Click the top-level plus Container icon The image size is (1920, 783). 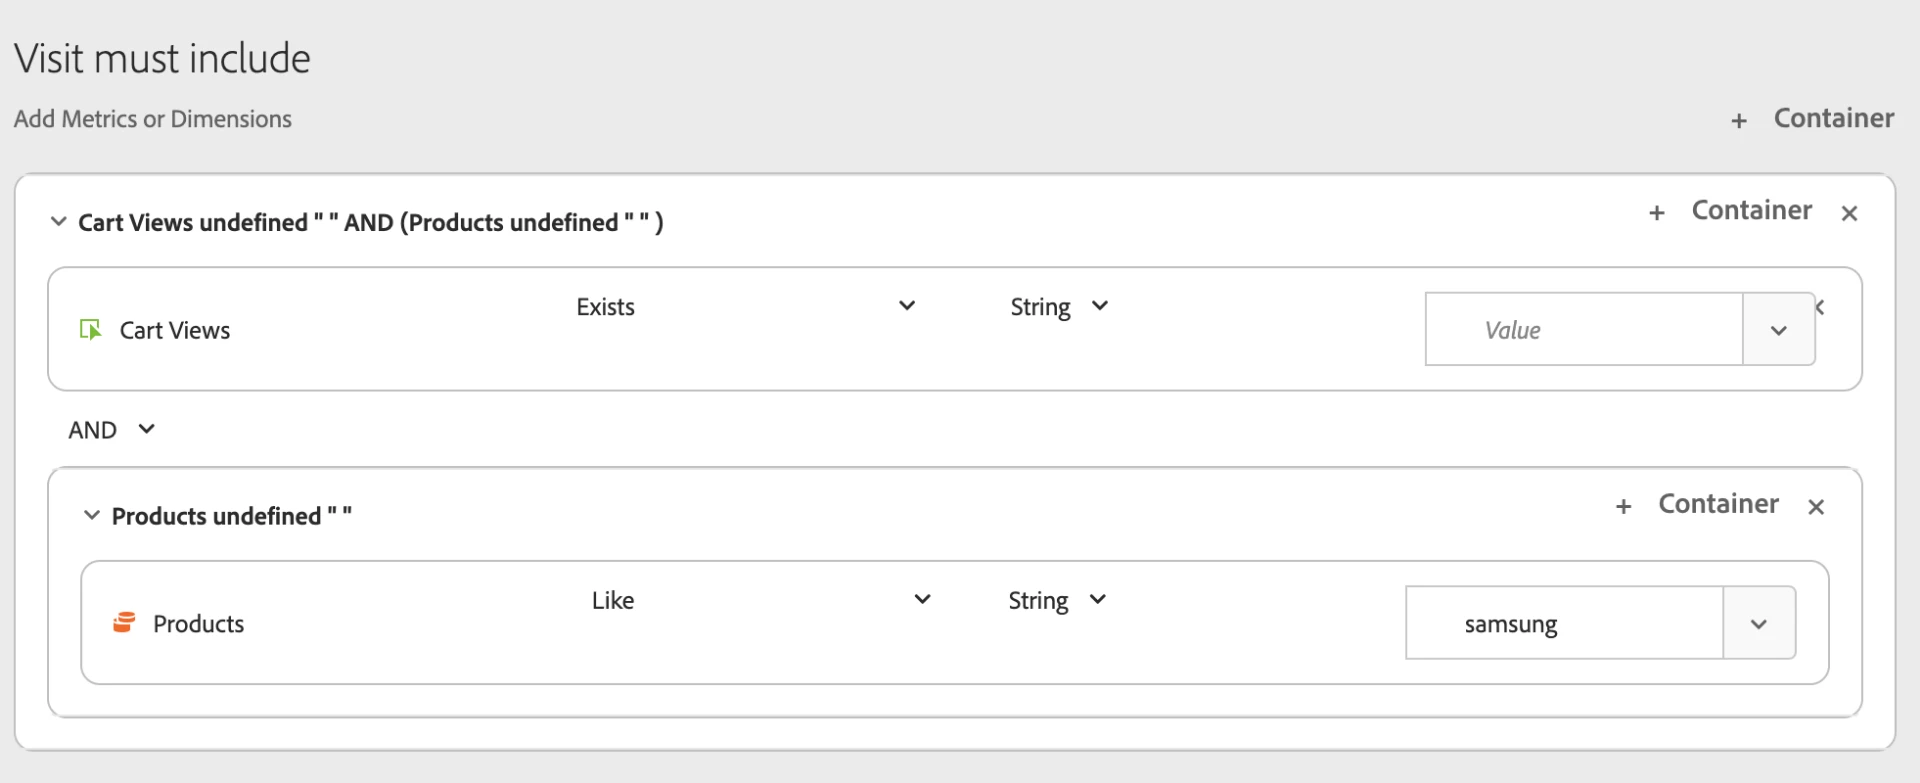[x=1739, y=121]
